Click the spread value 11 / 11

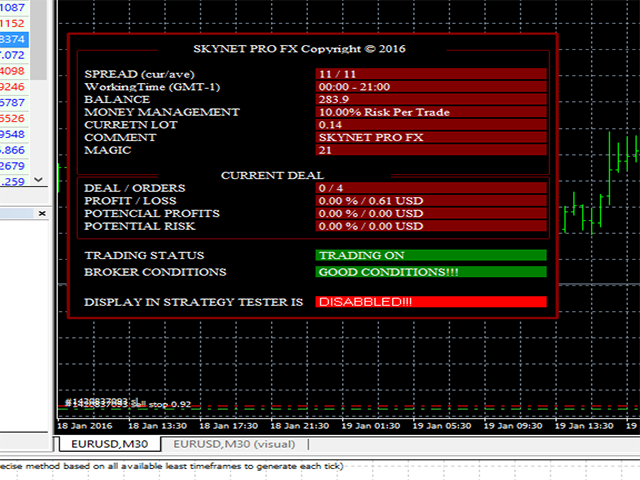coord(431,74)
